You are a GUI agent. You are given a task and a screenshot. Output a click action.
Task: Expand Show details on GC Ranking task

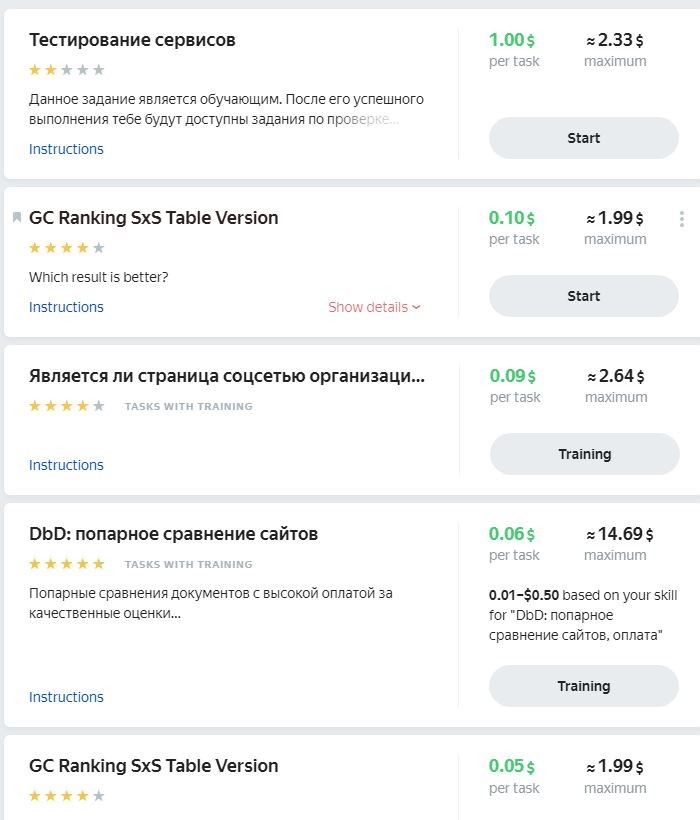pyautogui.click(x=374, y=307)
